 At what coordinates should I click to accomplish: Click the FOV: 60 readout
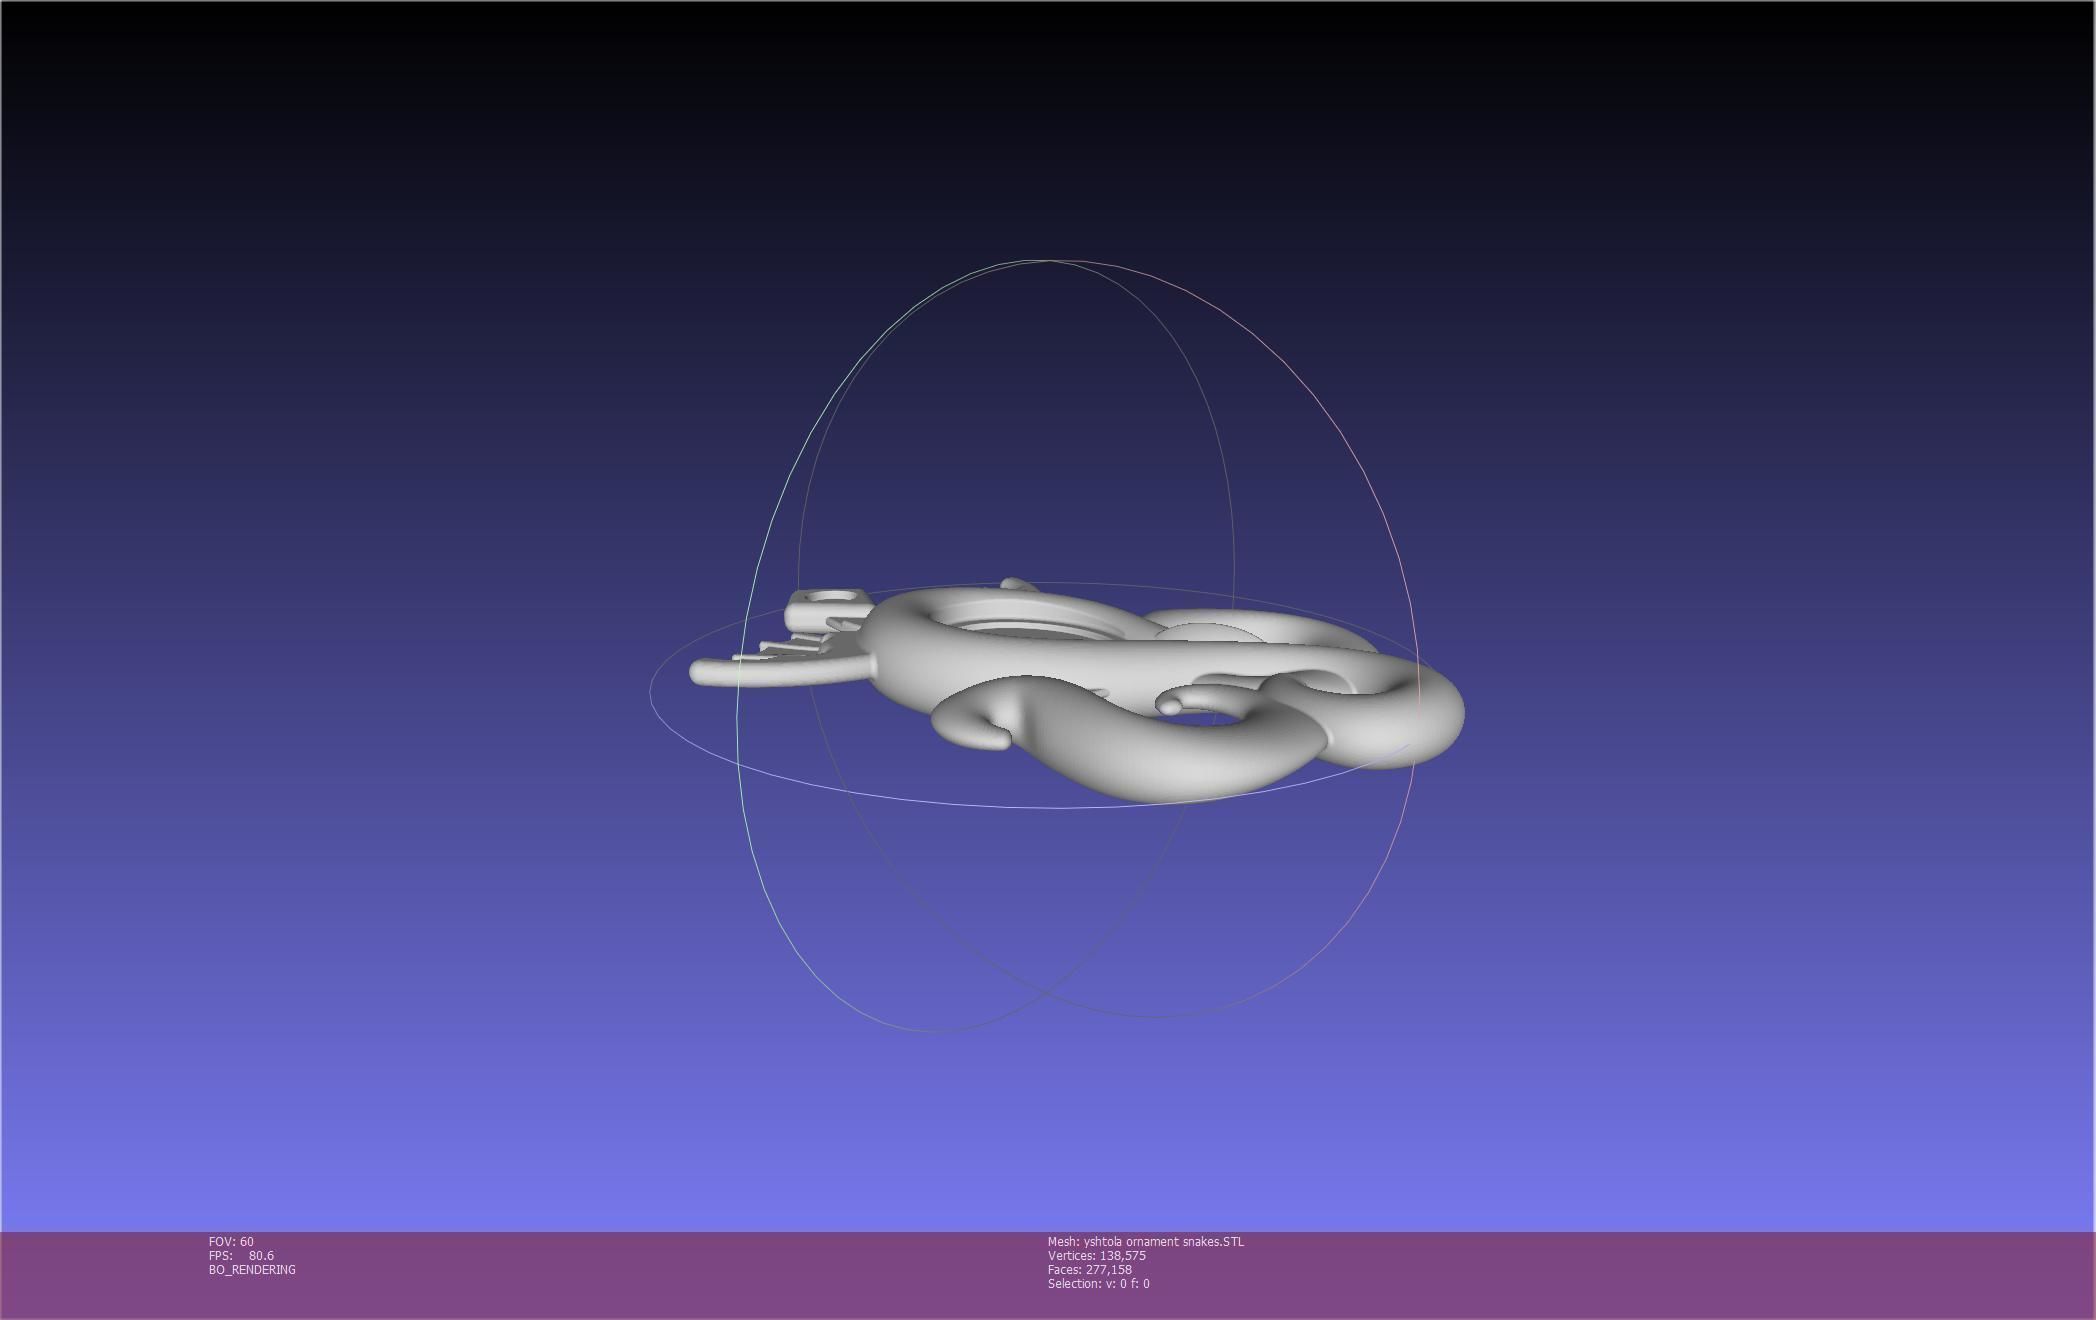point(231,1241)
